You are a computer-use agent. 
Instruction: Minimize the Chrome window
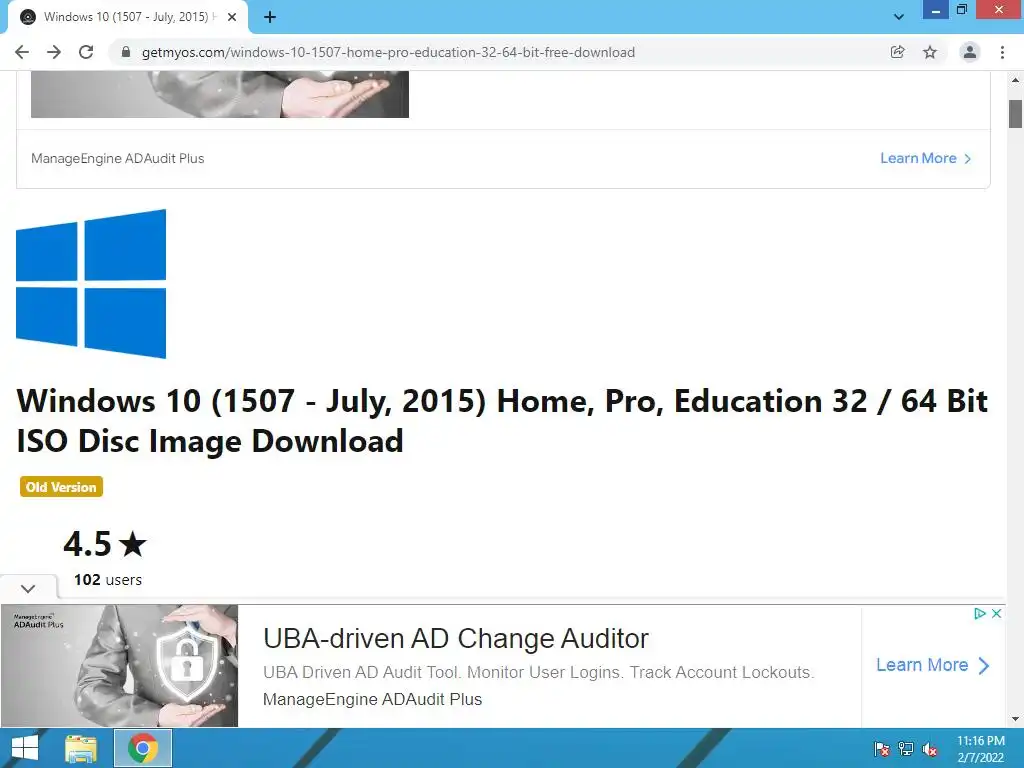935,10
